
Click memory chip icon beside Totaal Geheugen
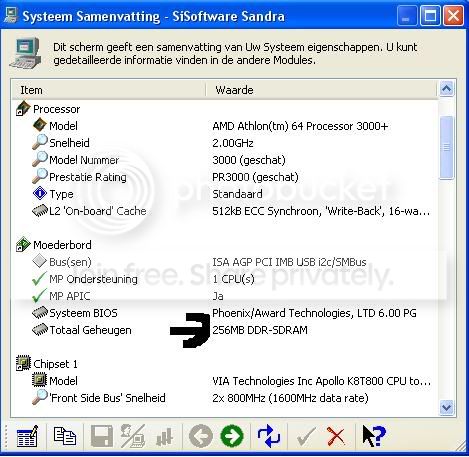pyautogui.click(x=40, y=330)
